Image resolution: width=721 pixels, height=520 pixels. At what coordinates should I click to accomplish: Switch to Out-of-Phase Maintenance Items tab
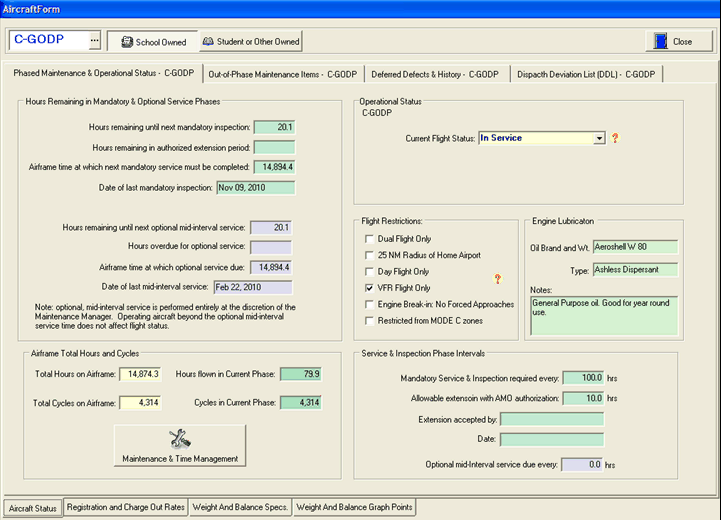tap(282, 74)
